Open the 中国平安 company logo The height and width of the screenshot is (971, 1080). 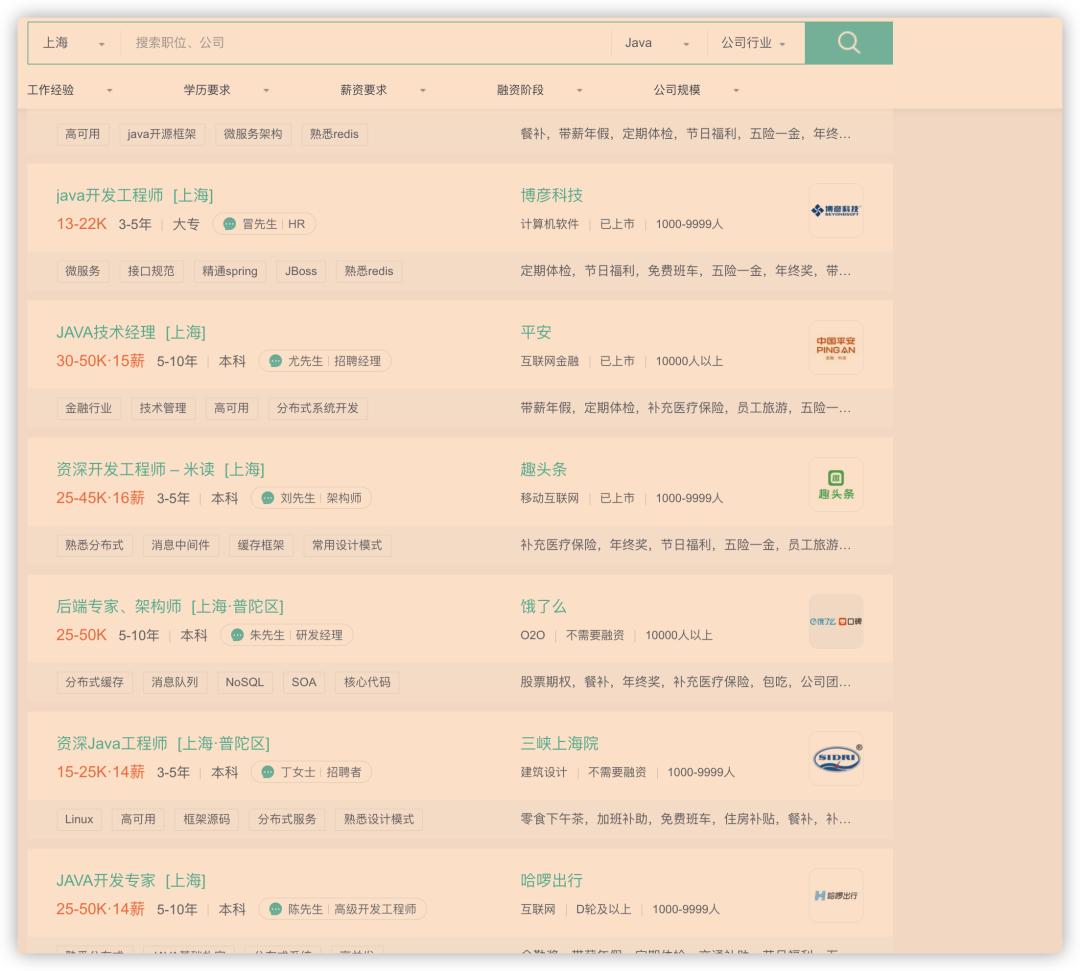[835, 348]
